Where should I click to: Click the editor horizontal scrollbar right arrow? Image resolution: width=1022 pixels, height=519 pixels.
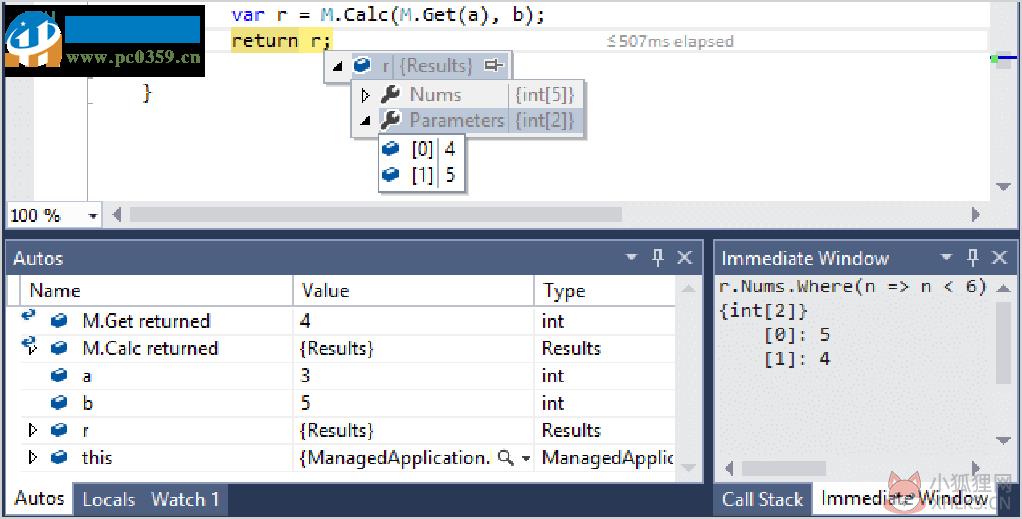coord(976,215)
